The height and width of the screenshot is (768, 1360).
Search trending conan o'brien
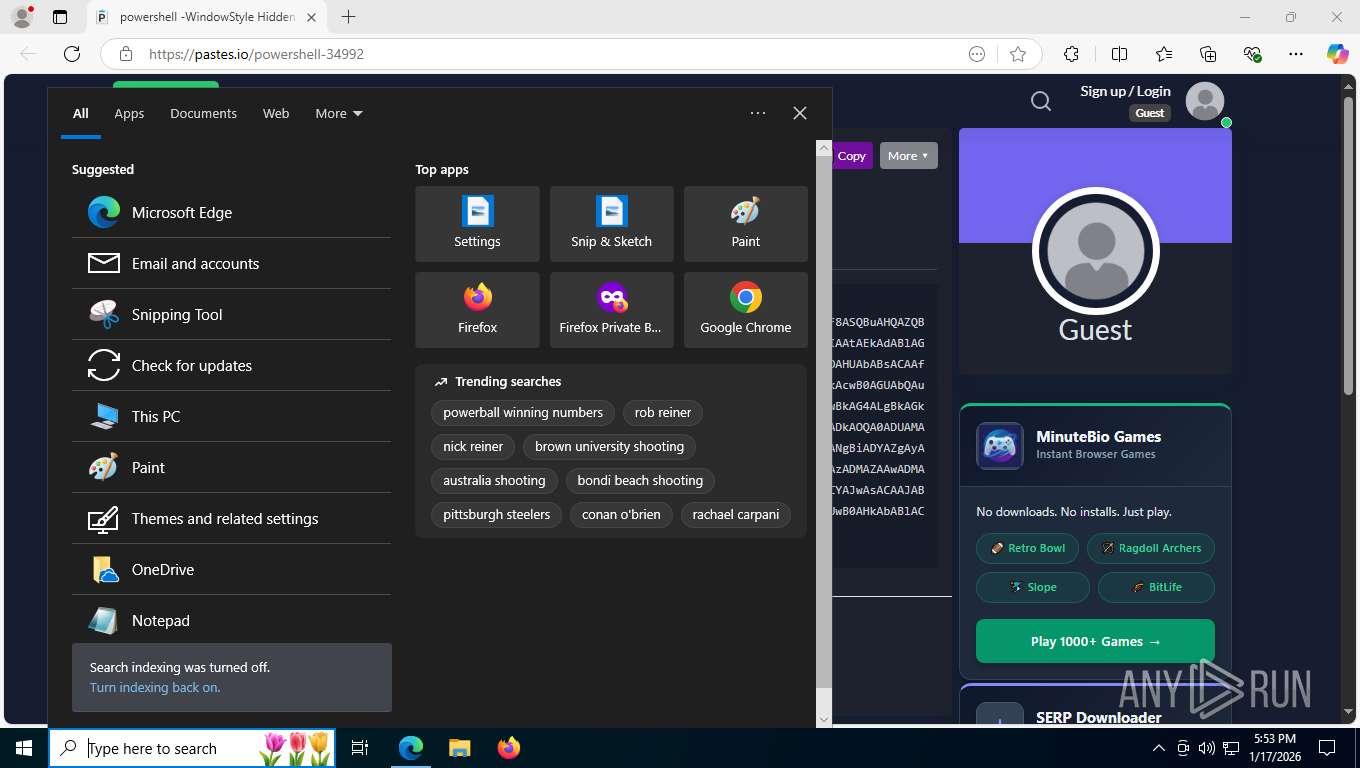click(x=621, y=514)
